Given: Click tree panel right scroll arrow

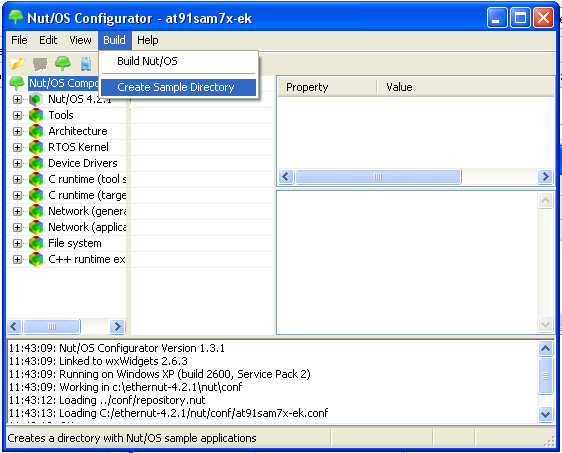Looking at the screenshot, I should coord(117,326).
